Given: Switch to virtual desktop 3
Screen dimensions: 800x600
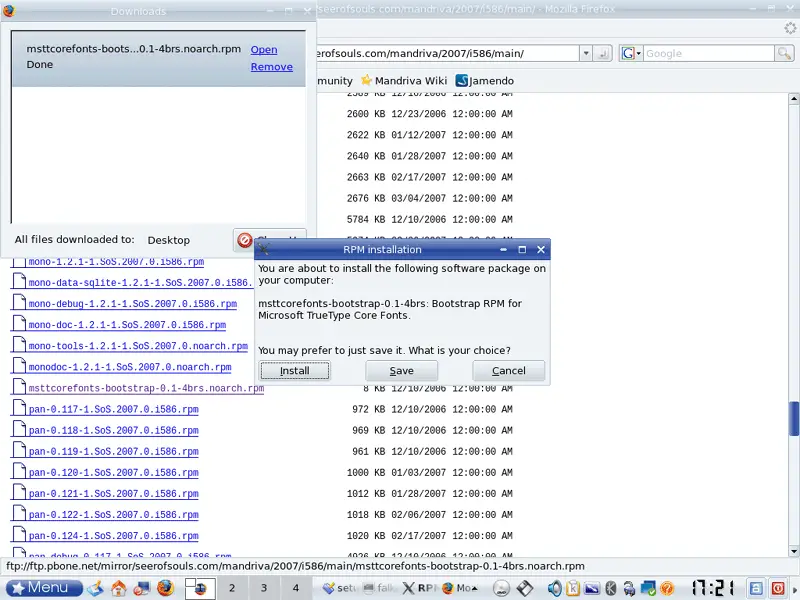Looking at the screenshot, I should point(264,588).
